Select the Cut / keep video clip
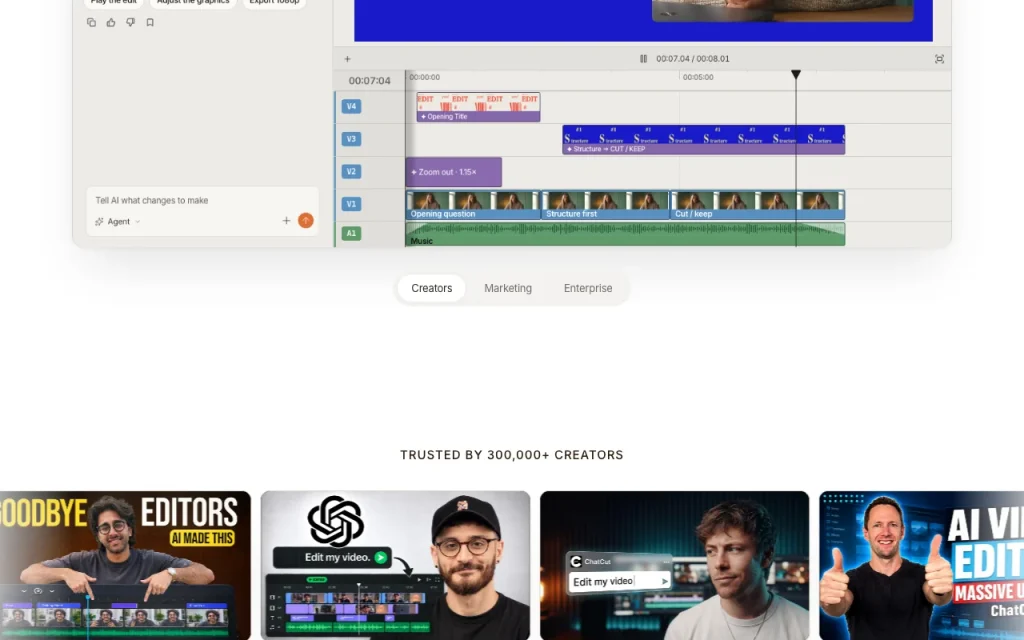The height and width of the screenshot is (640, 1024). pos(758,204)
